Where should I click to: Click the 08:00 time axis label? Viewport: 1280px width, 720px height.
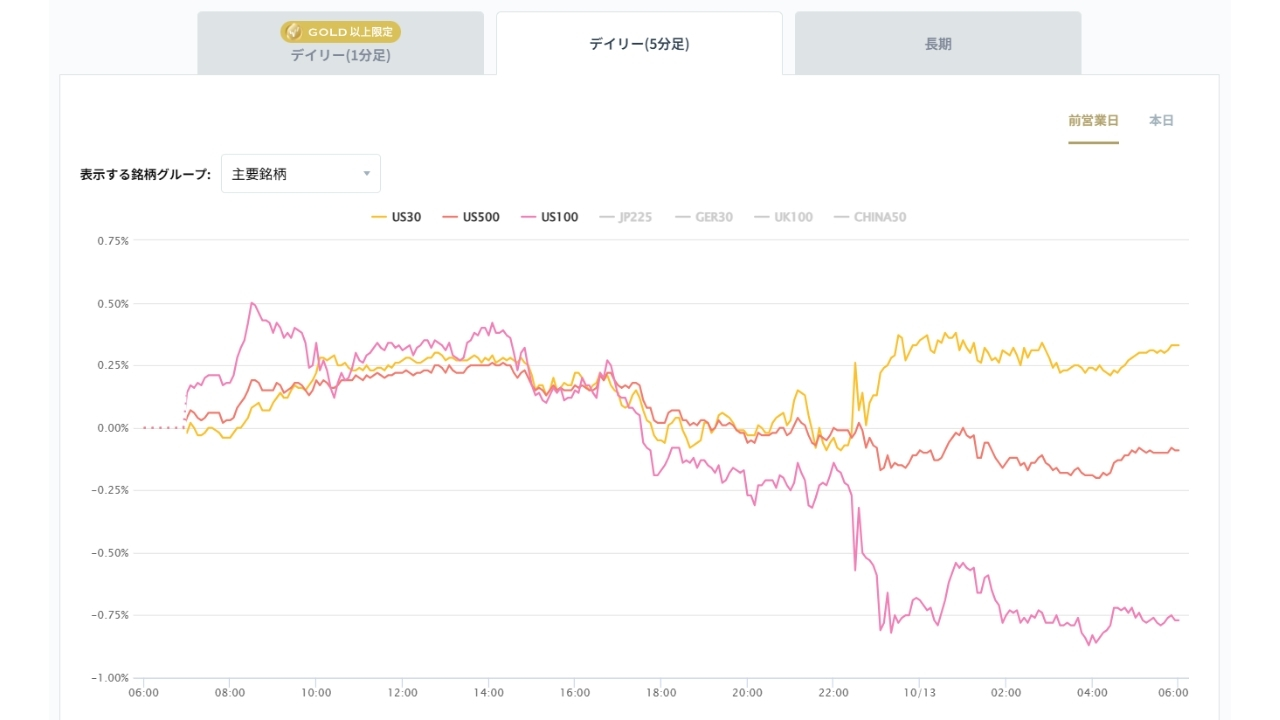(x=229, y=692)
